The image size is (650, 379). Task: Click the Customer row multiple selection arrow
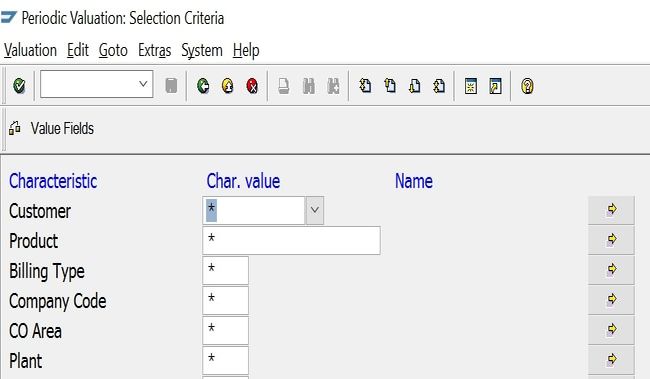point(611,210)
